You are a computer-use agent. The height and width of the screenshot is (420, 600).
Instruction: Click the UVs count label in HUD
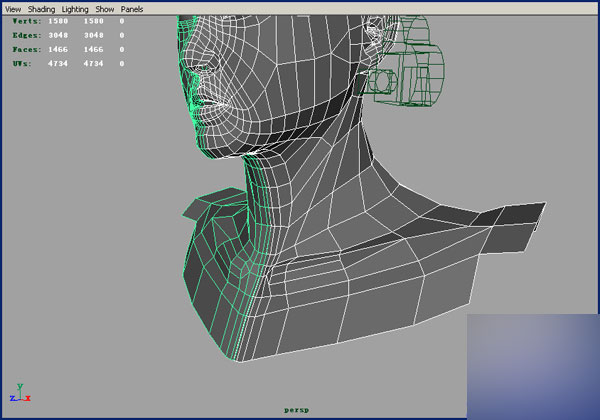(x=22, y=63)
